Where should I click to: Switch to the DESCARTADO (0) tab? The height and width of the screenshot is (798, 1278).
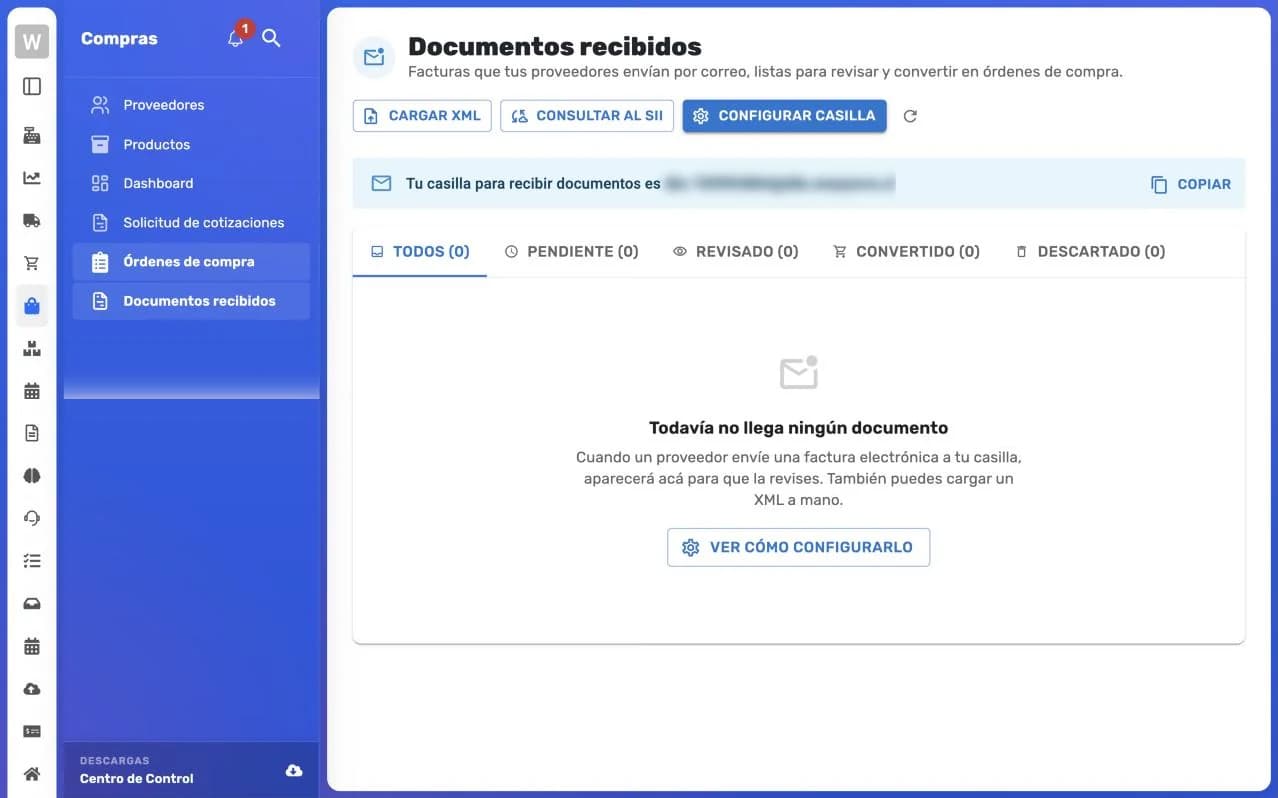point(1090,252)
